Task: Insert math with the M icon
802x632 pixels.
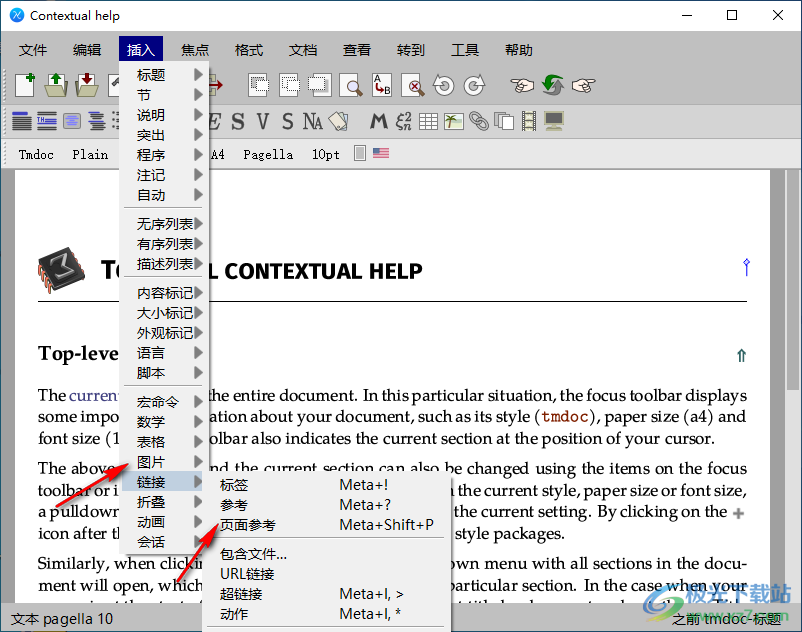Action: (x=378, y=122)
